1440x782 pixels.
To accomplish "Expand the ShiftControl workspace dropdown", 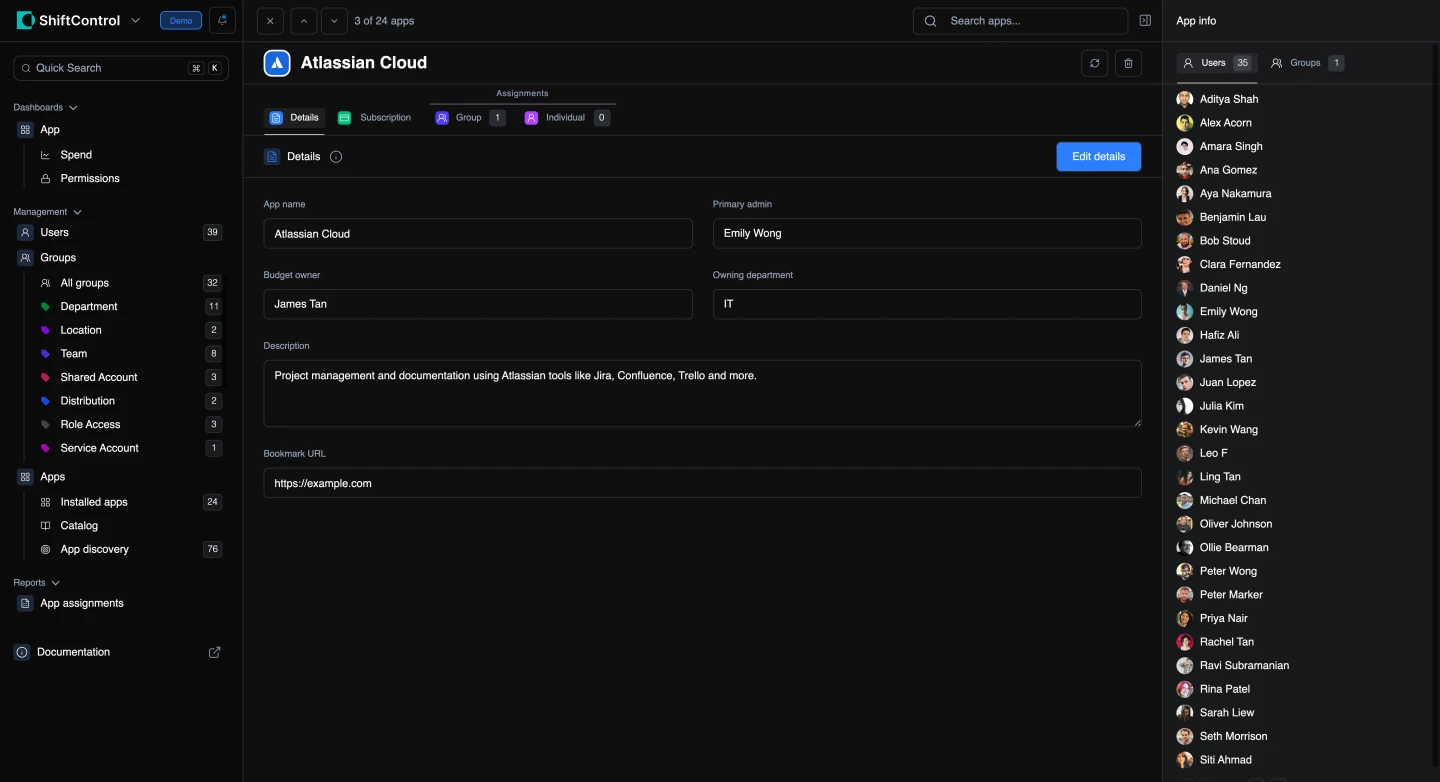I will click(136, 21).
